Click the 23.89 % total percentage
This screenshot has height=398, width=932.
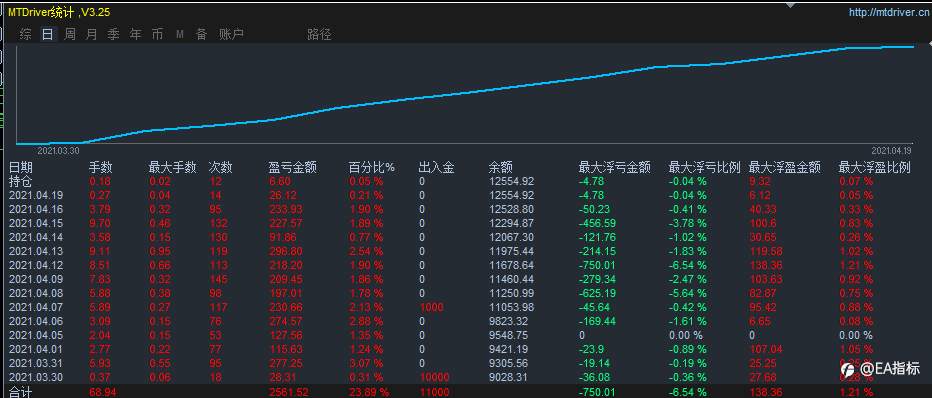click(x=370, y=392)
